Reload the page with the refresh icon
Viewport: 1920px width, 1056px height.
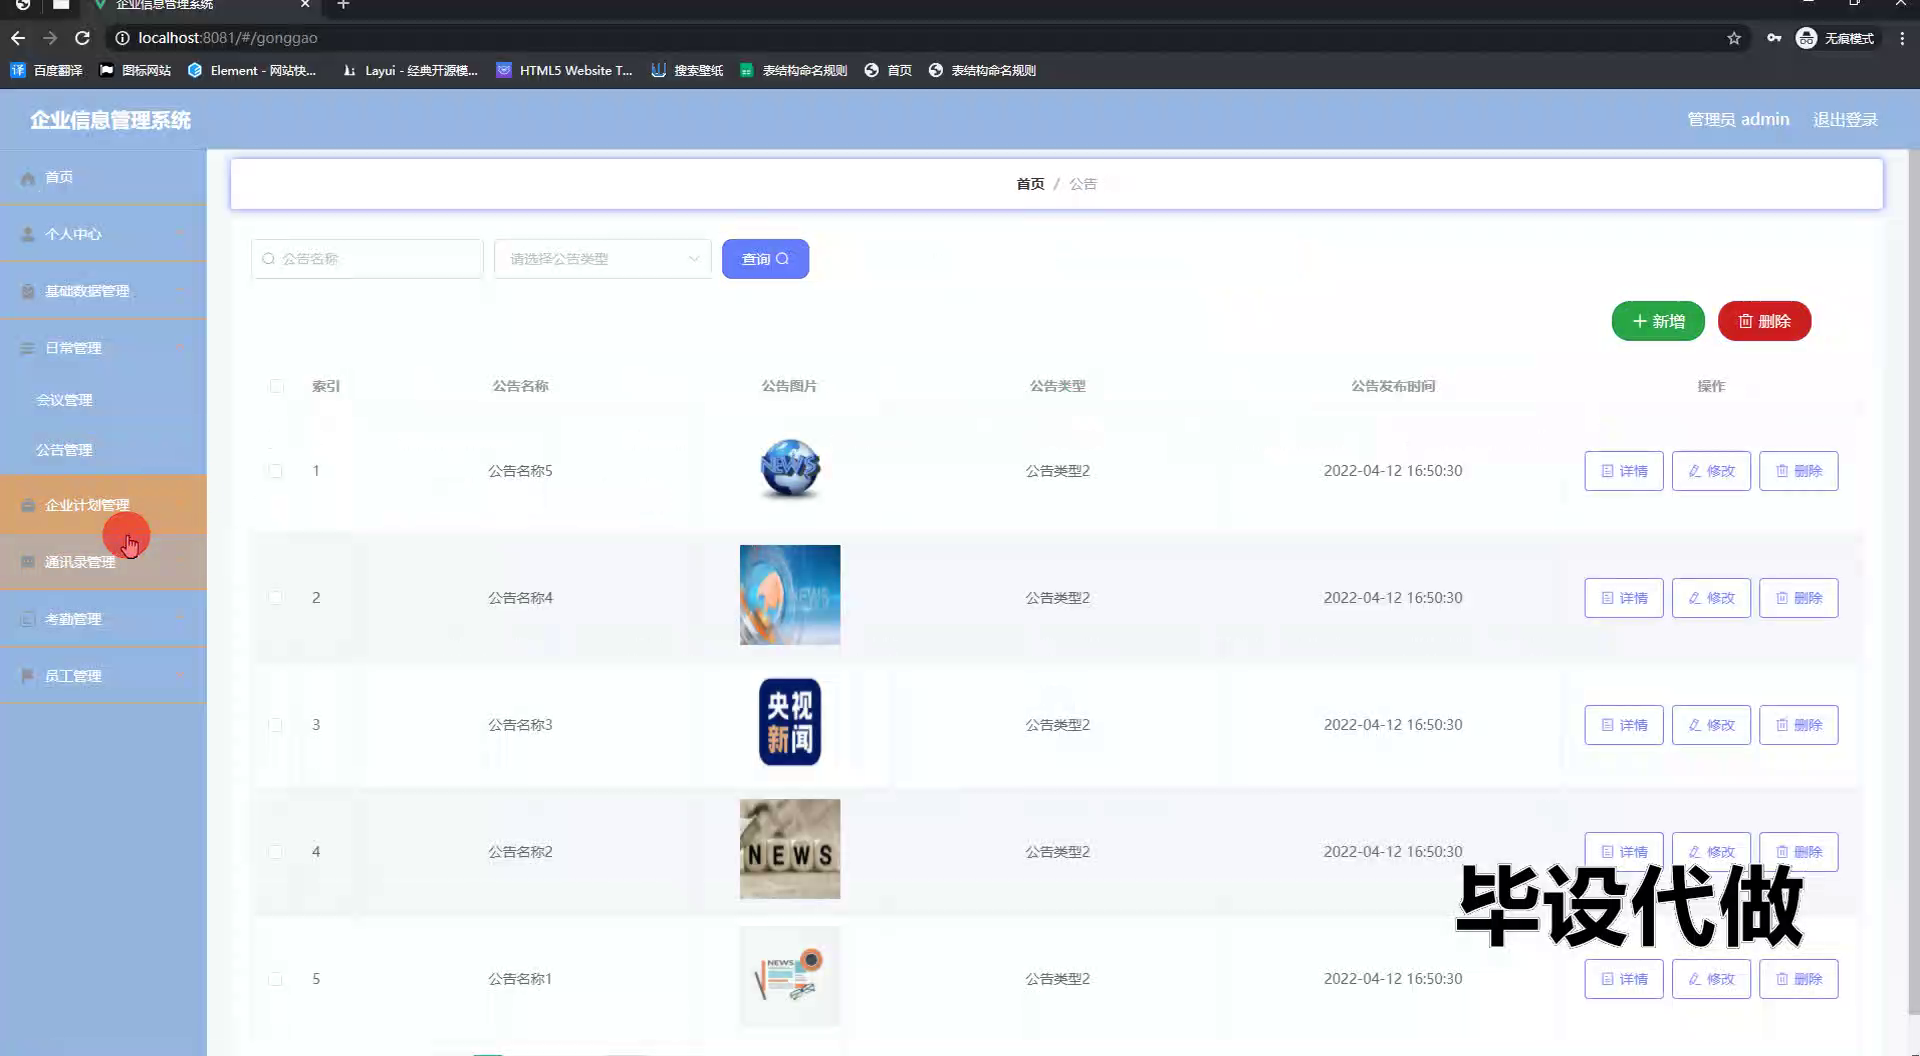point(82,38)
